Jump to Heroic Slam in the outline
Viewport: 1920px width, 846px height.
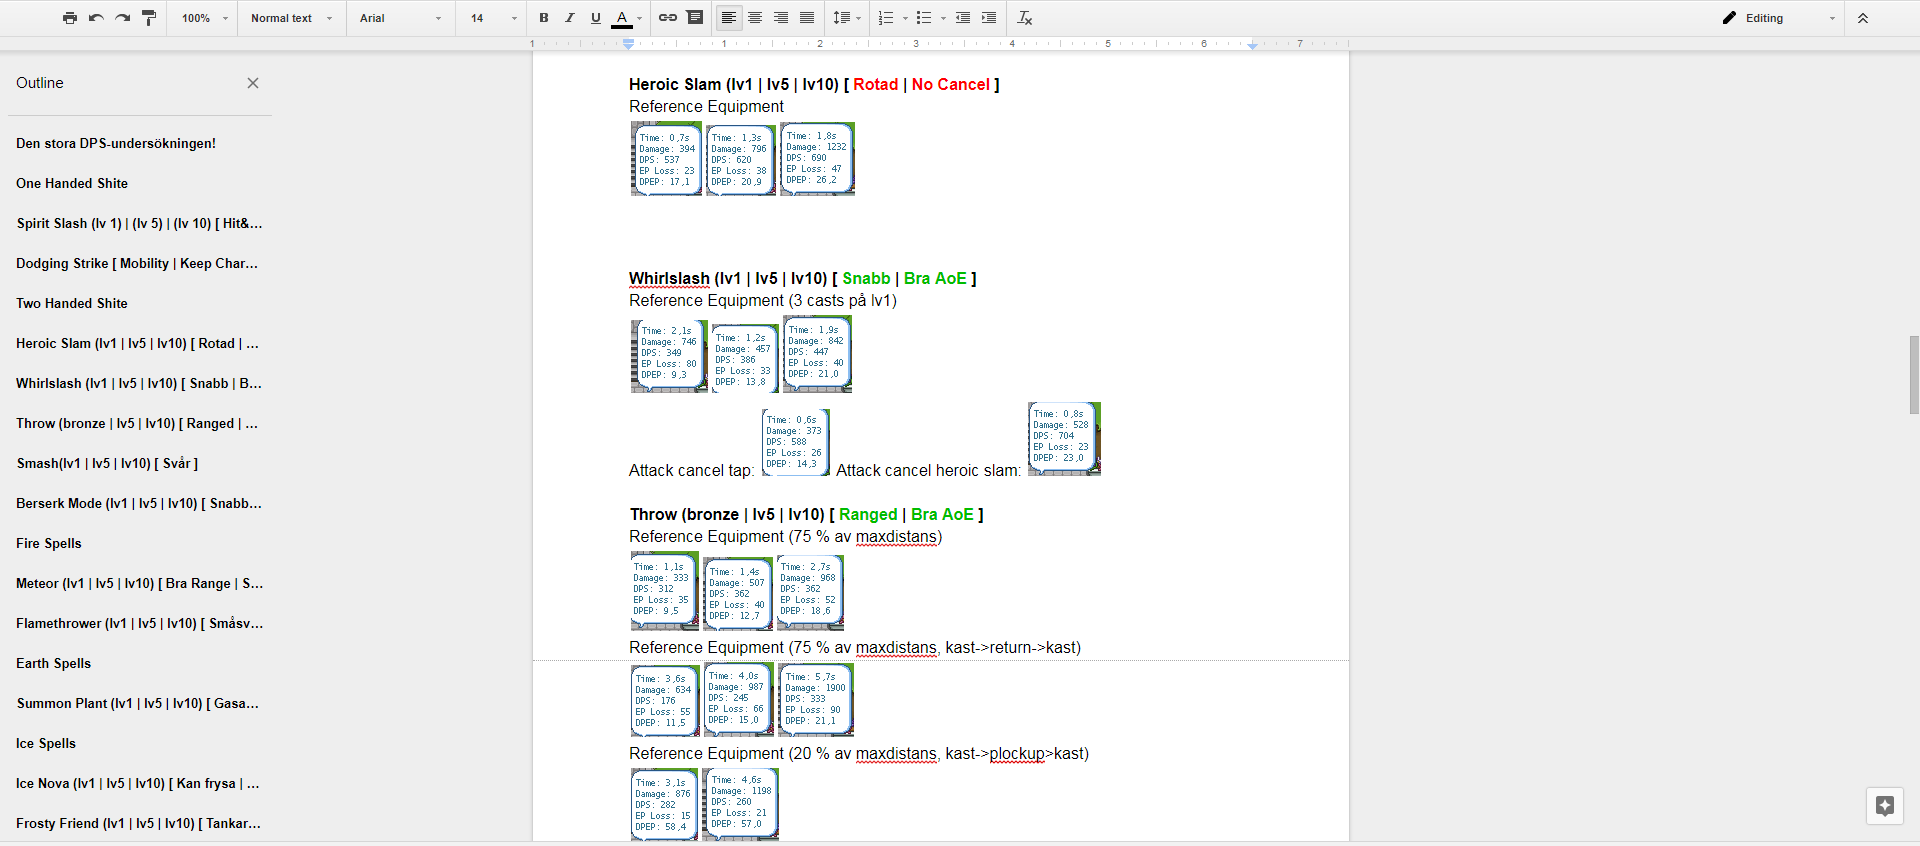click(x=137, y=343)
